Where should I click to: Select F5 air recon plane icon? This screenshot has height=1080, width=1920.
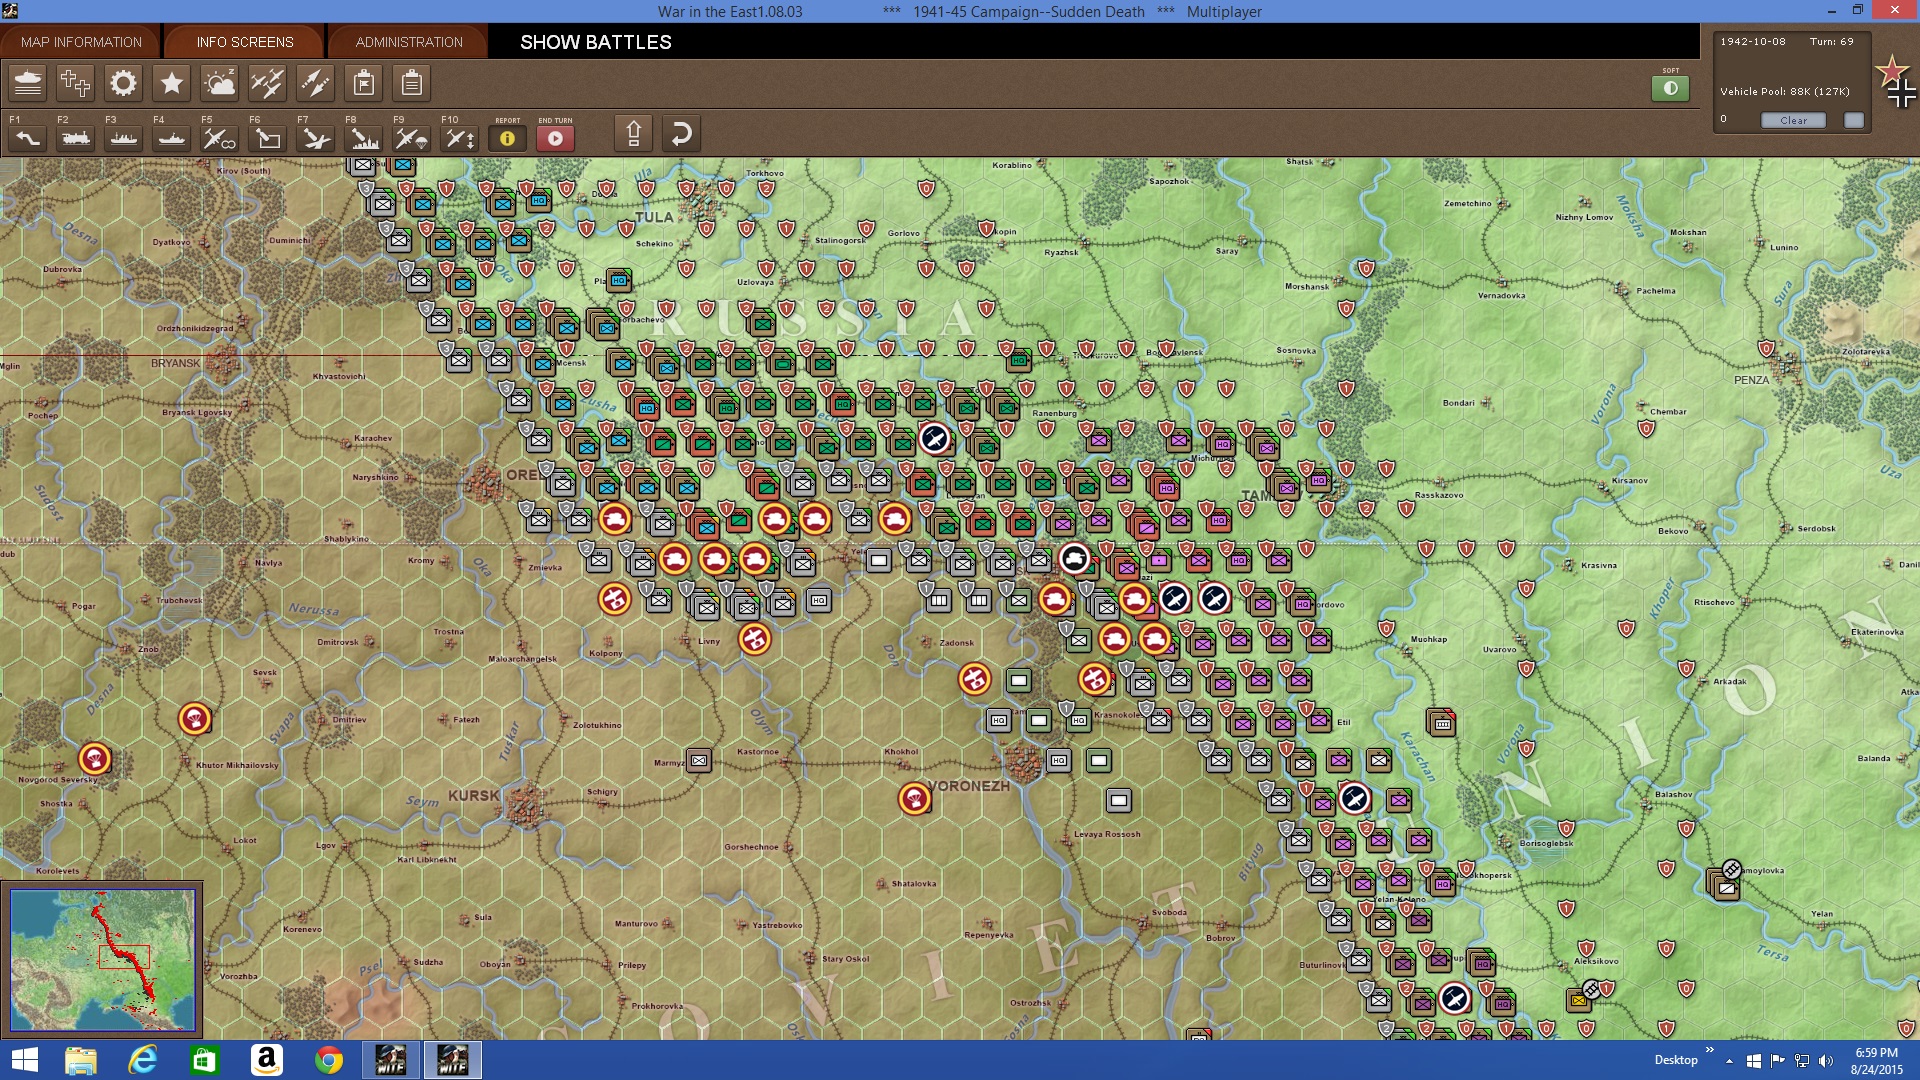pos(219,138)
